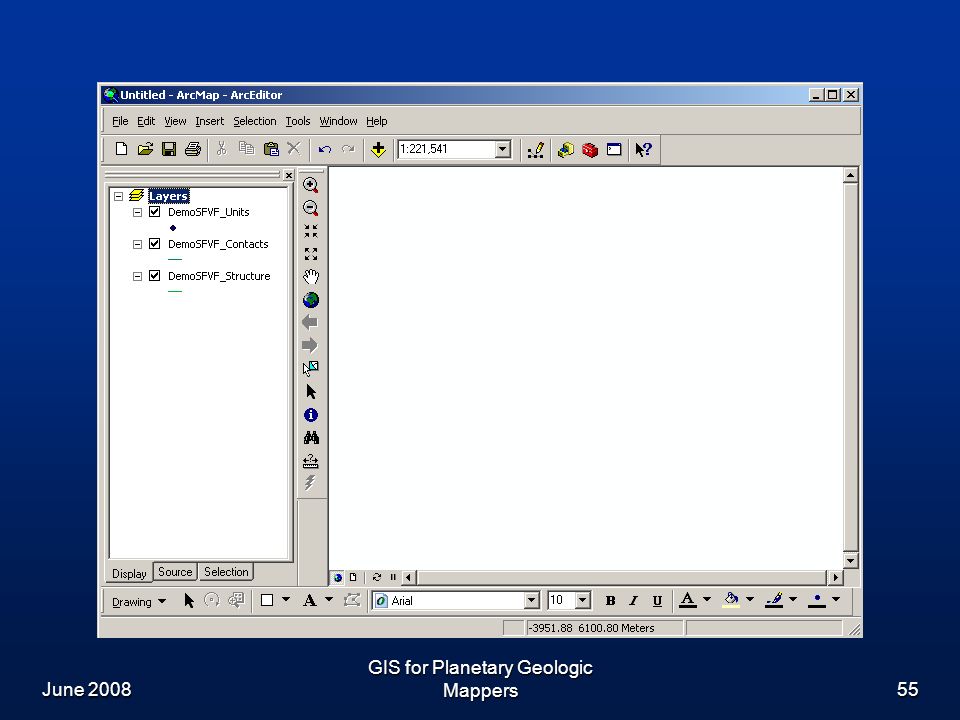Image resolution: width=960 pixels, height=720 pixels.
Task: Open the map scale dropdown
Action: 503,149
